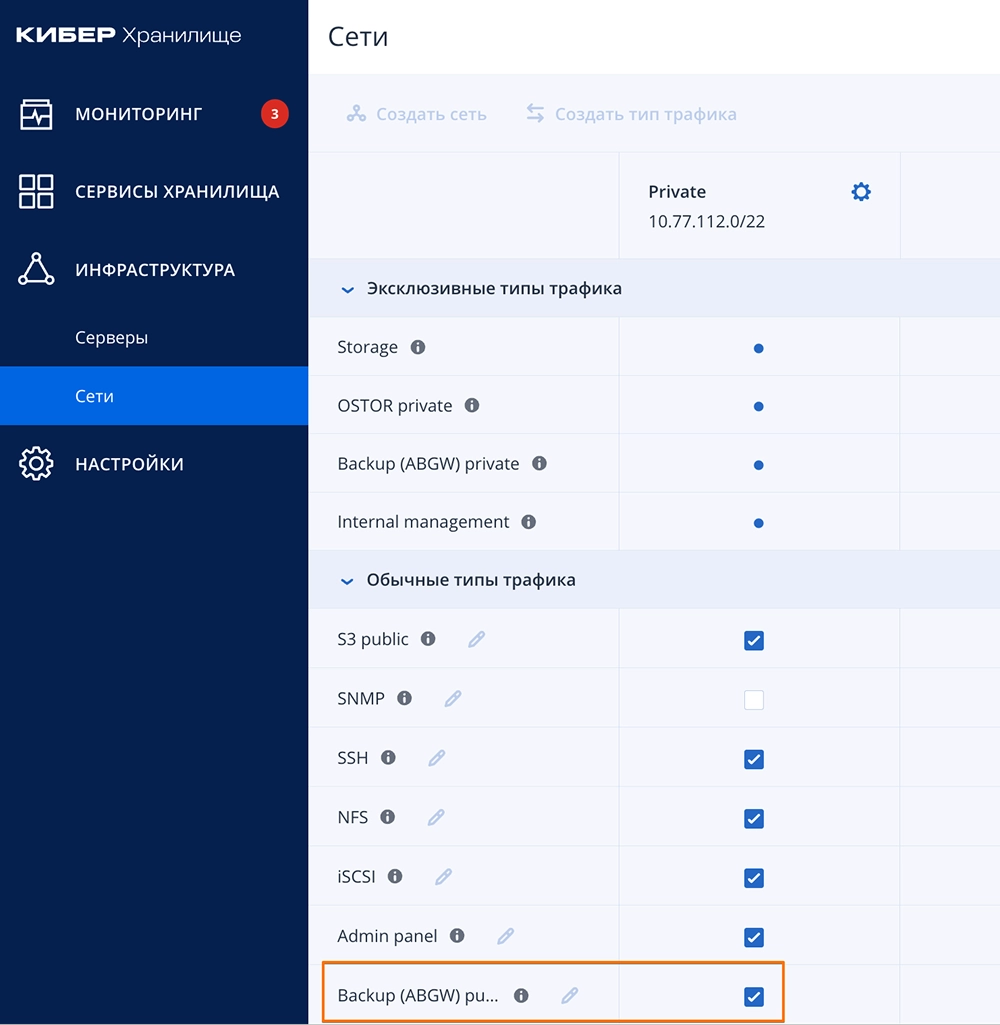Screen dimensions: 1000x1025
Task: Disable SSH checkbox on Private network
Action: [x=754, y=760]
